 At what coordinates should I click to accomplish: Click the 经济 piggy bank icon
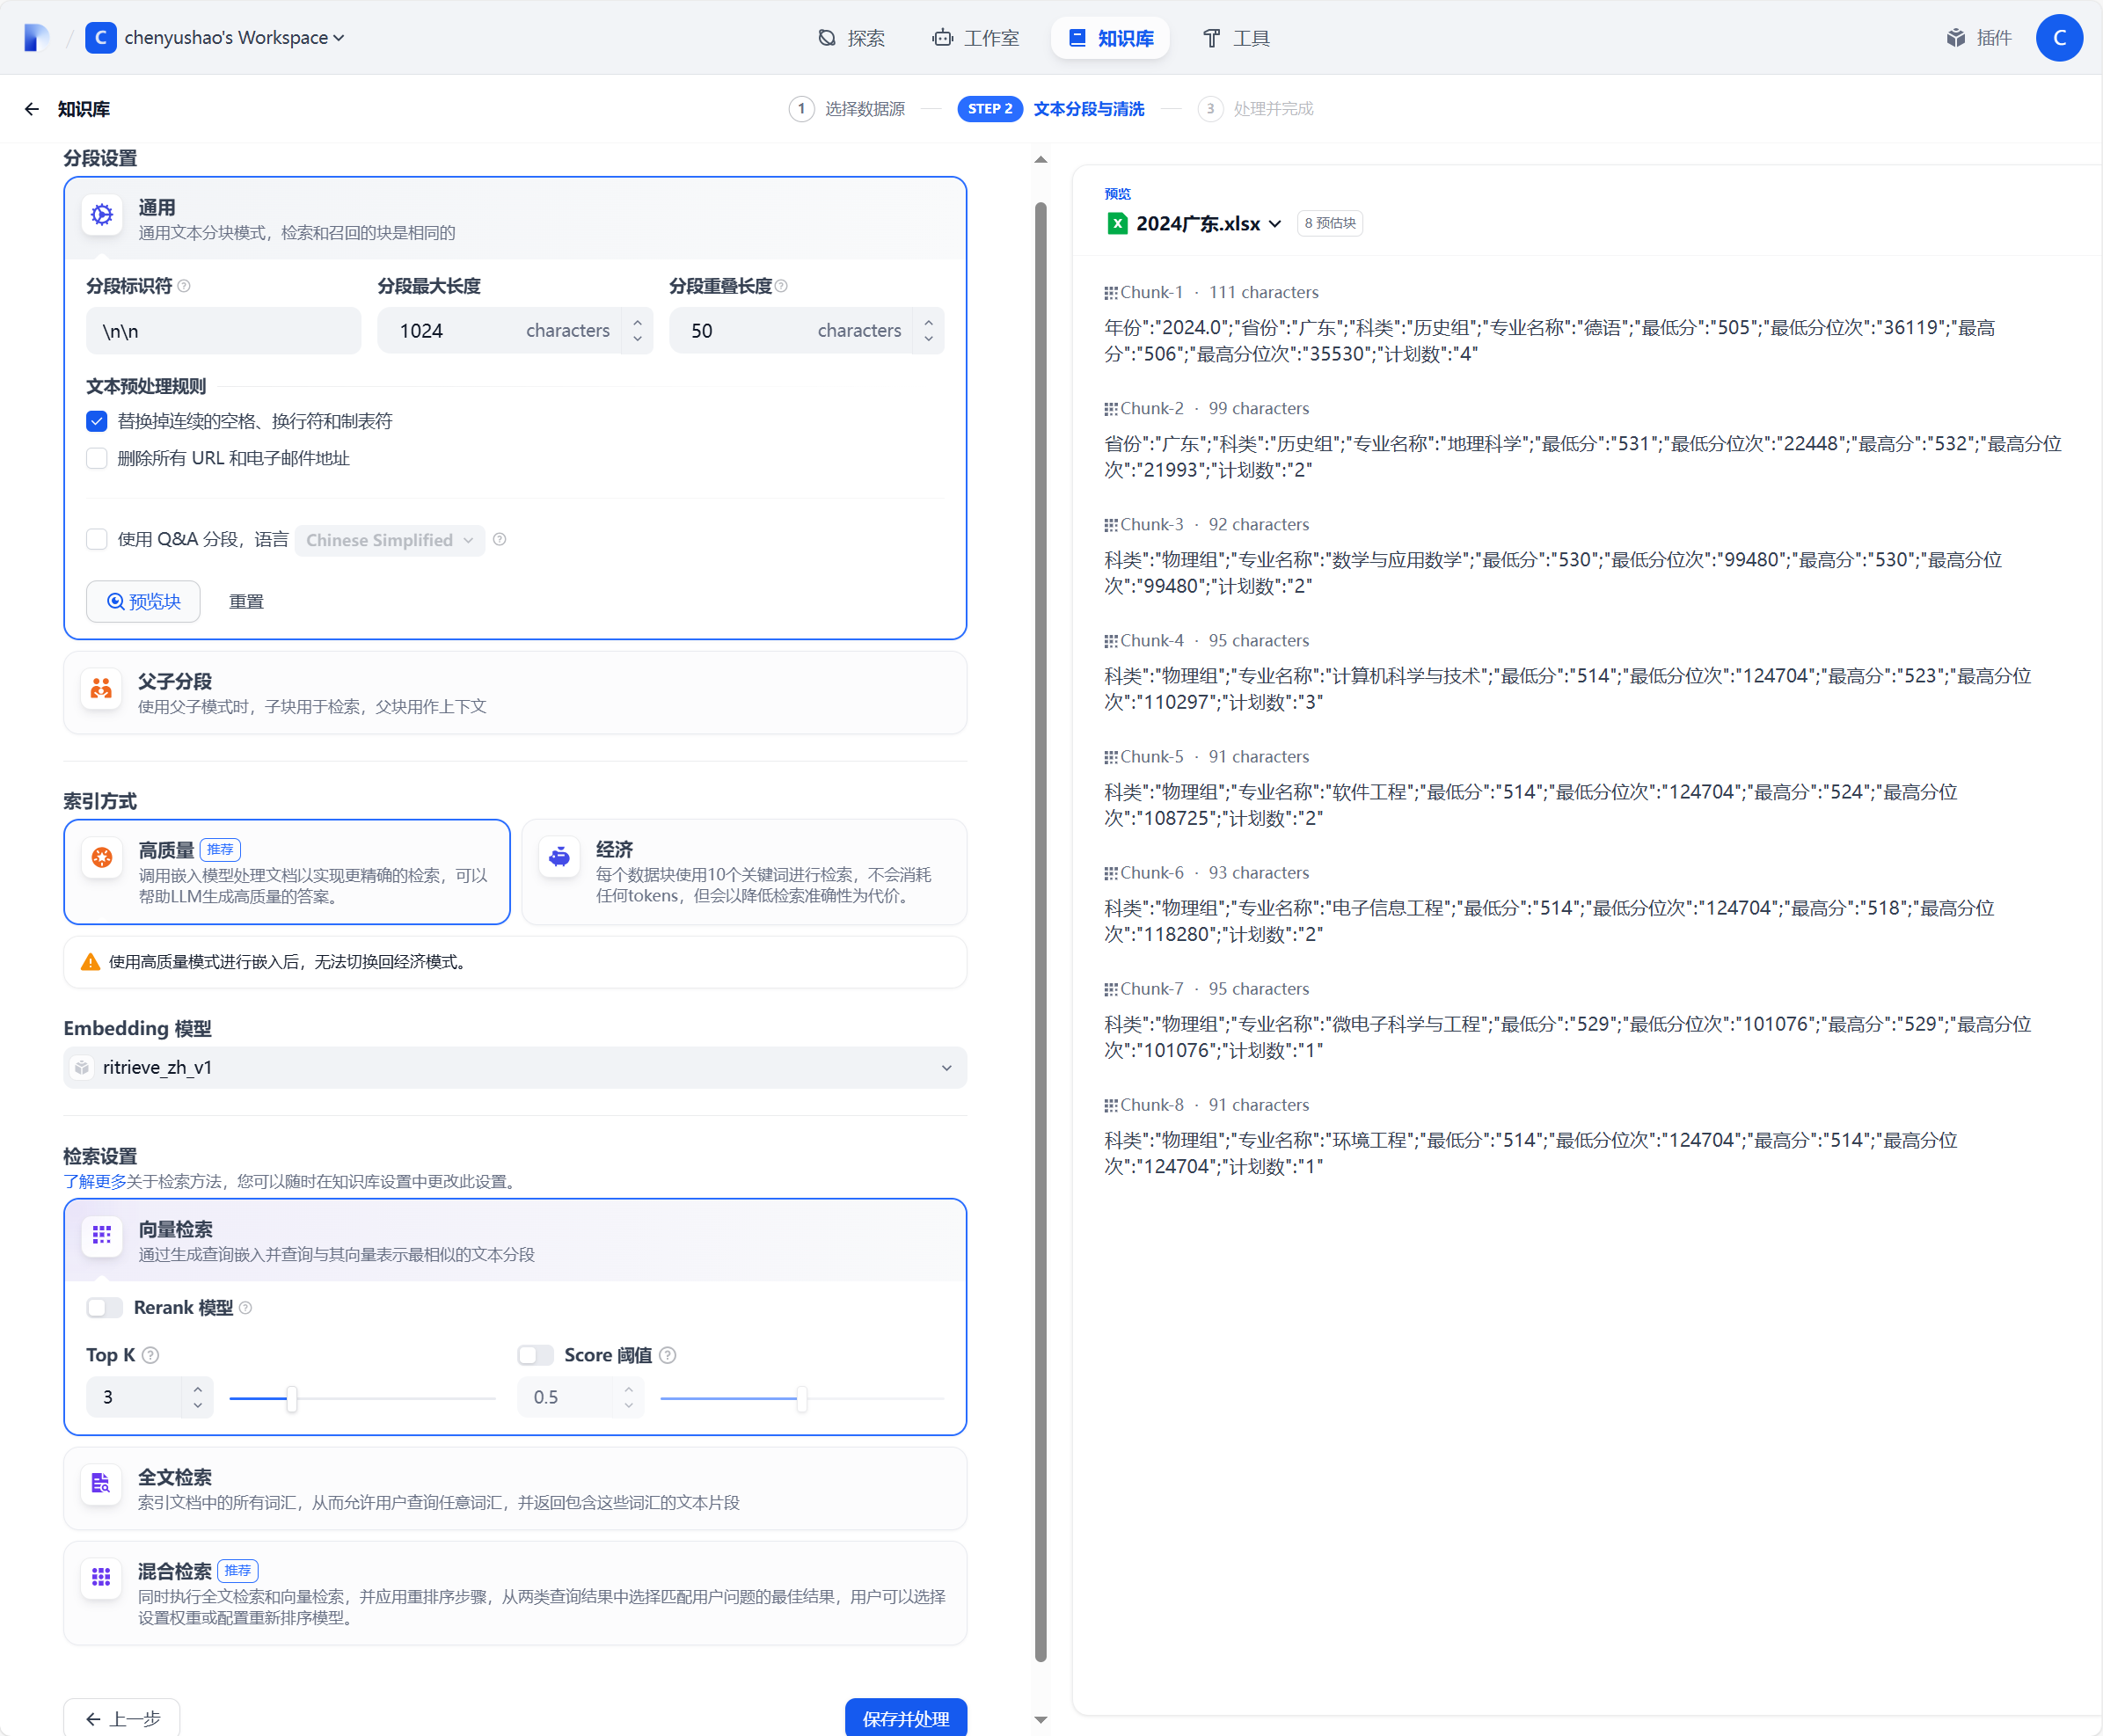559,857
